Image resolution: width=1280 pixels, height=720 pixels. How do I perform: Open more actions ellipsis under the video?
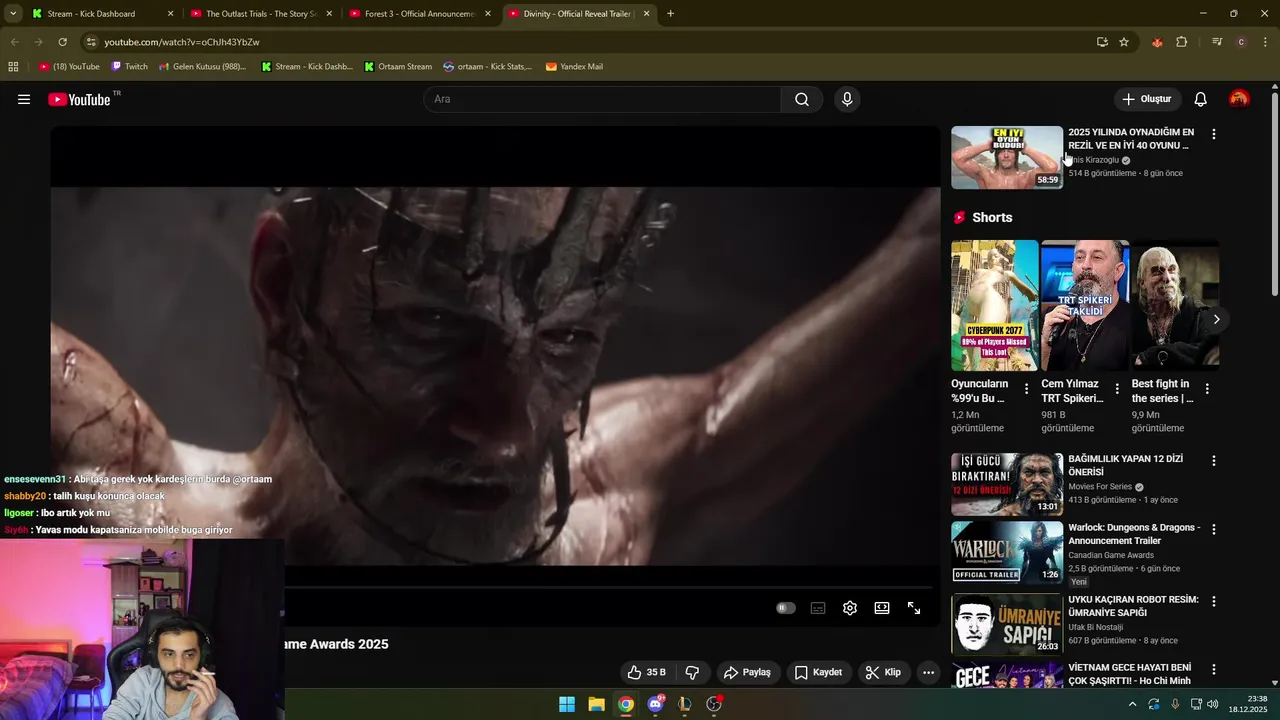click(x=928, y=672)
